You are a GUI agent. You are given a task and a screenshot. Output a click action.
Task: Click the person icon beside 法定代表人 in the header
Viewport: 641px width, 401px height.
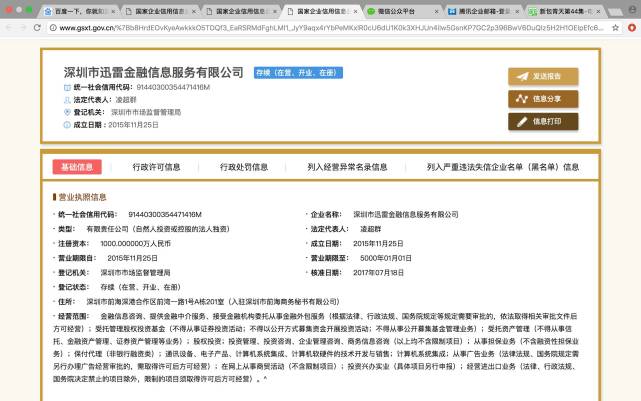(67, 100)
